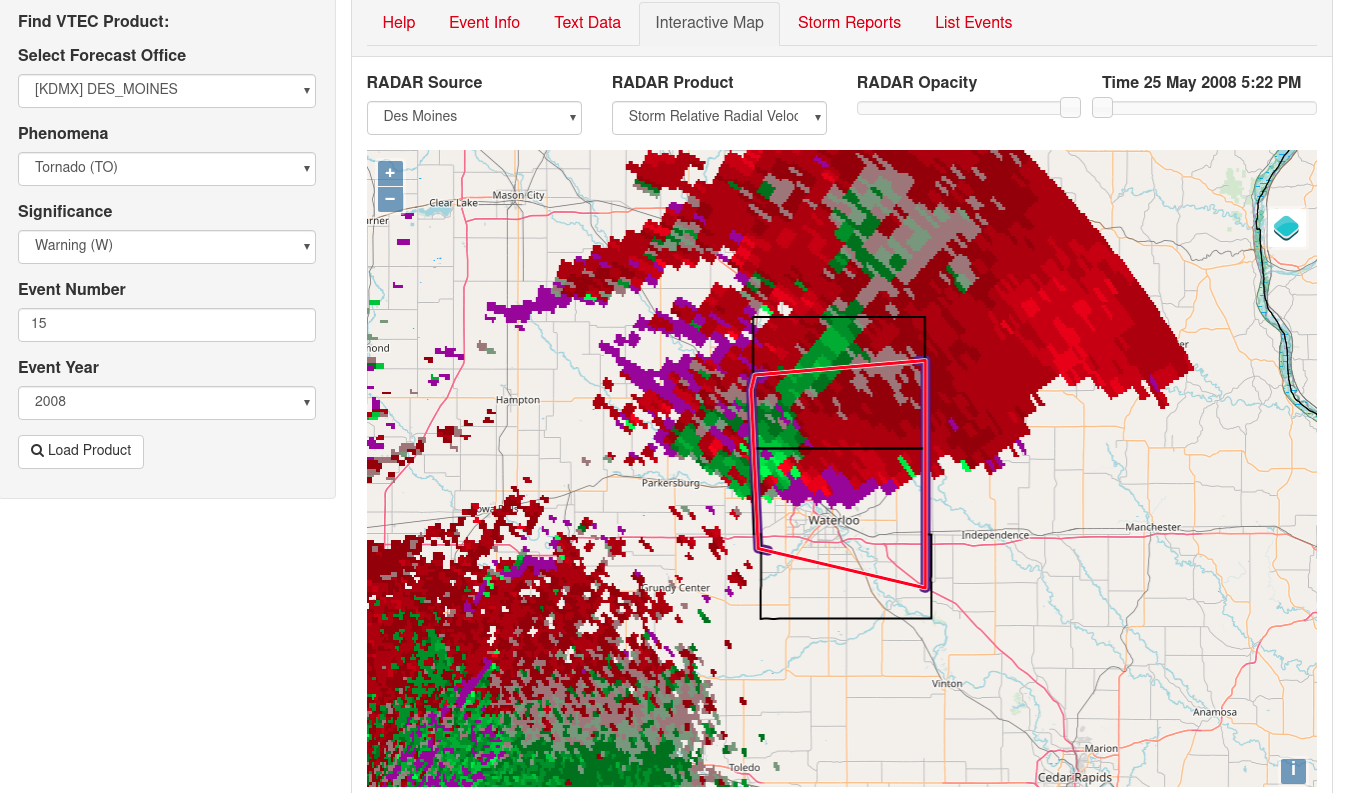Show map attribution info icon
The height and width of the screenshot is (793, 1347).
[x=1293, y=770]
